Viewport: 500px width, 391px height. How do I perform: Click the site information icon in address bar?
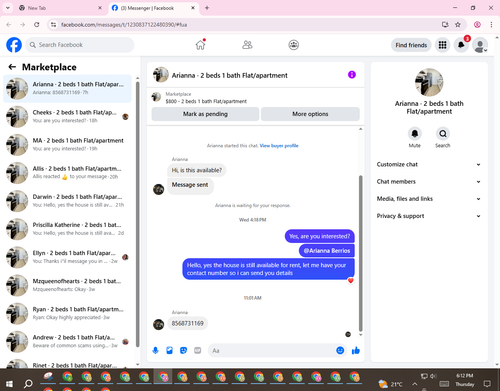pos(53,24)
